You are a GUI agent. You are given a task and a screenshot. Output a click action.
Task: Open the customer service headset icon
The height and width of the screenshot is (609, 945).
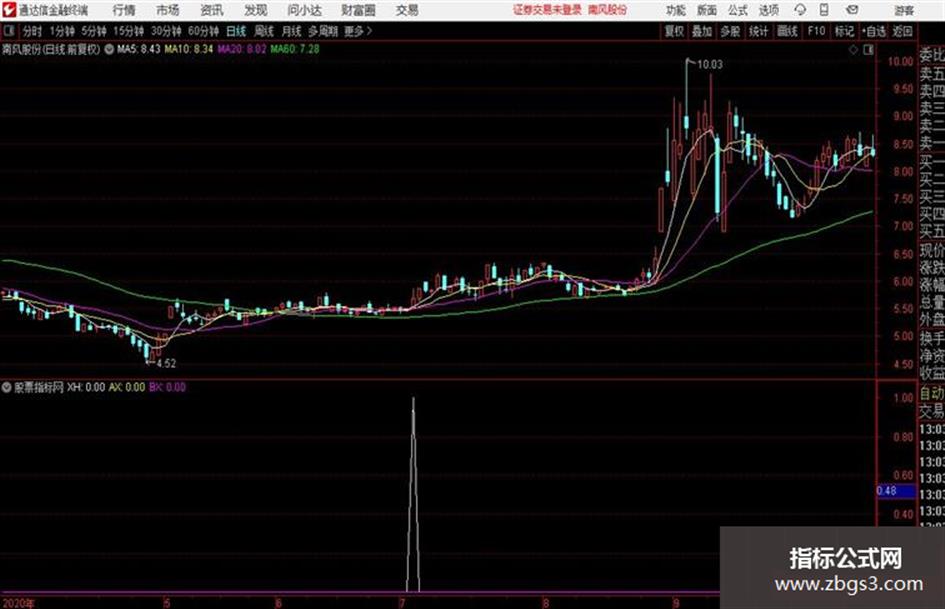point(800,10)
